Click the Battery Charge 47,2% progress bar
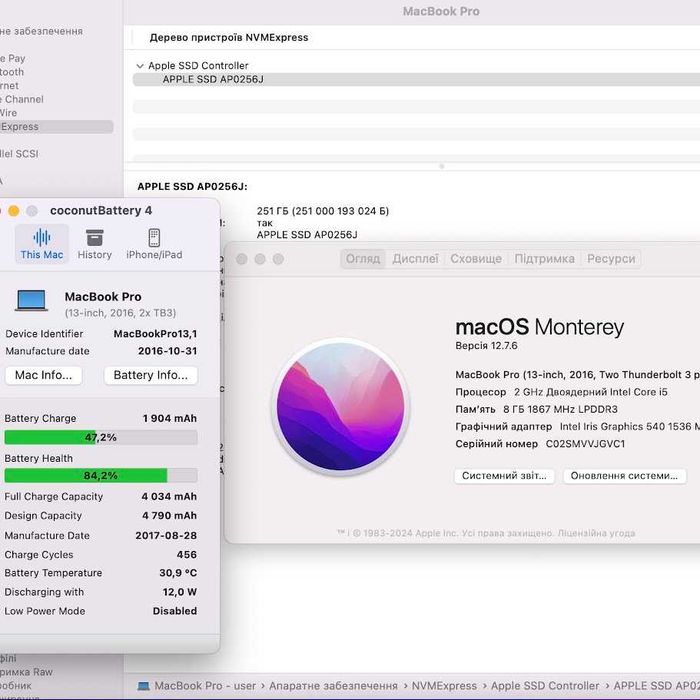This screenshot has height=700, width=700. click(101, 437)
